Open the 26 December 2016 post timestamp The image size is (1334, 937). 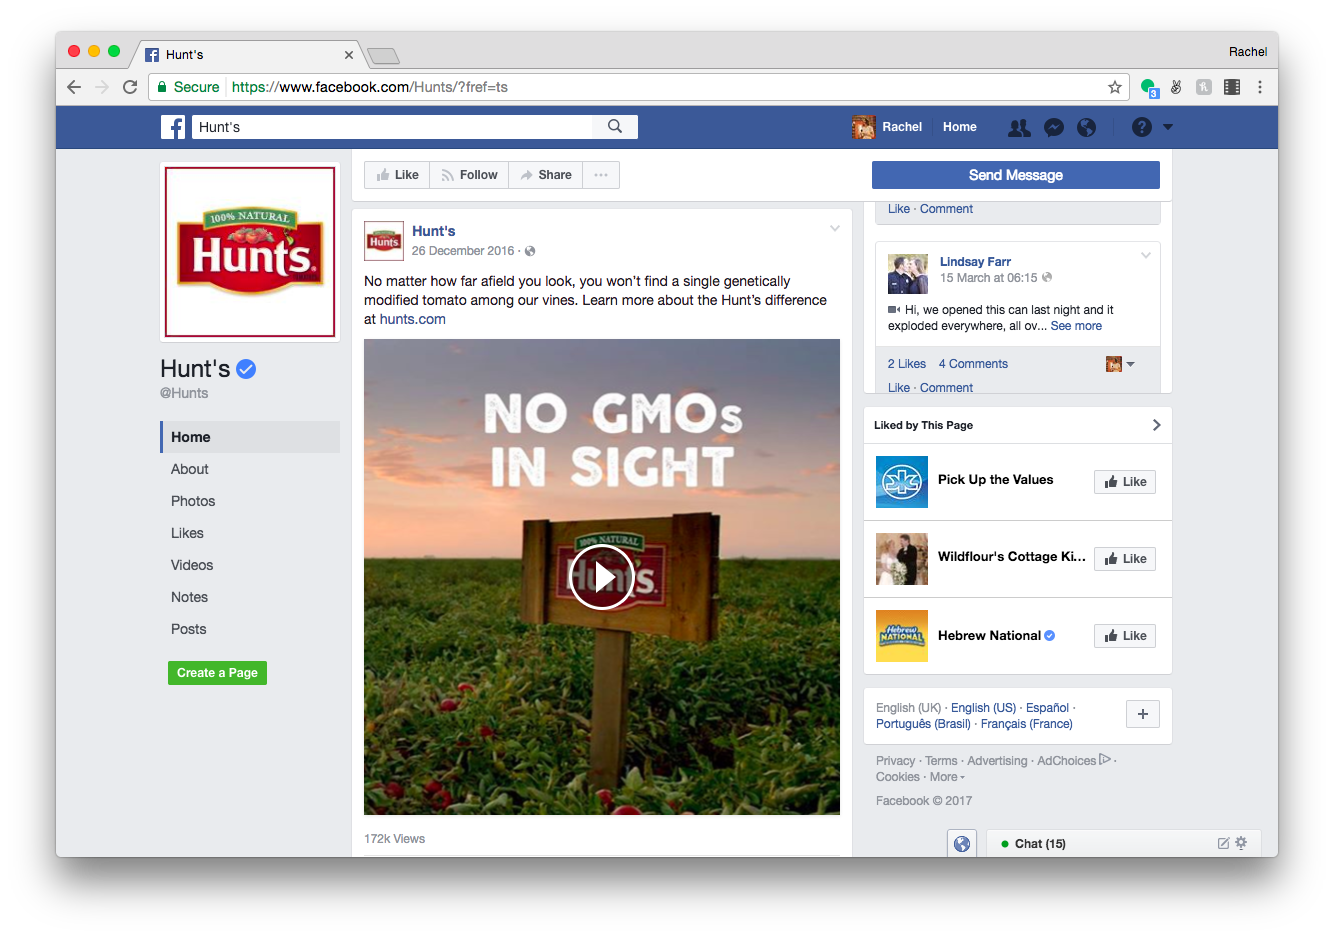tap(463, 251)
